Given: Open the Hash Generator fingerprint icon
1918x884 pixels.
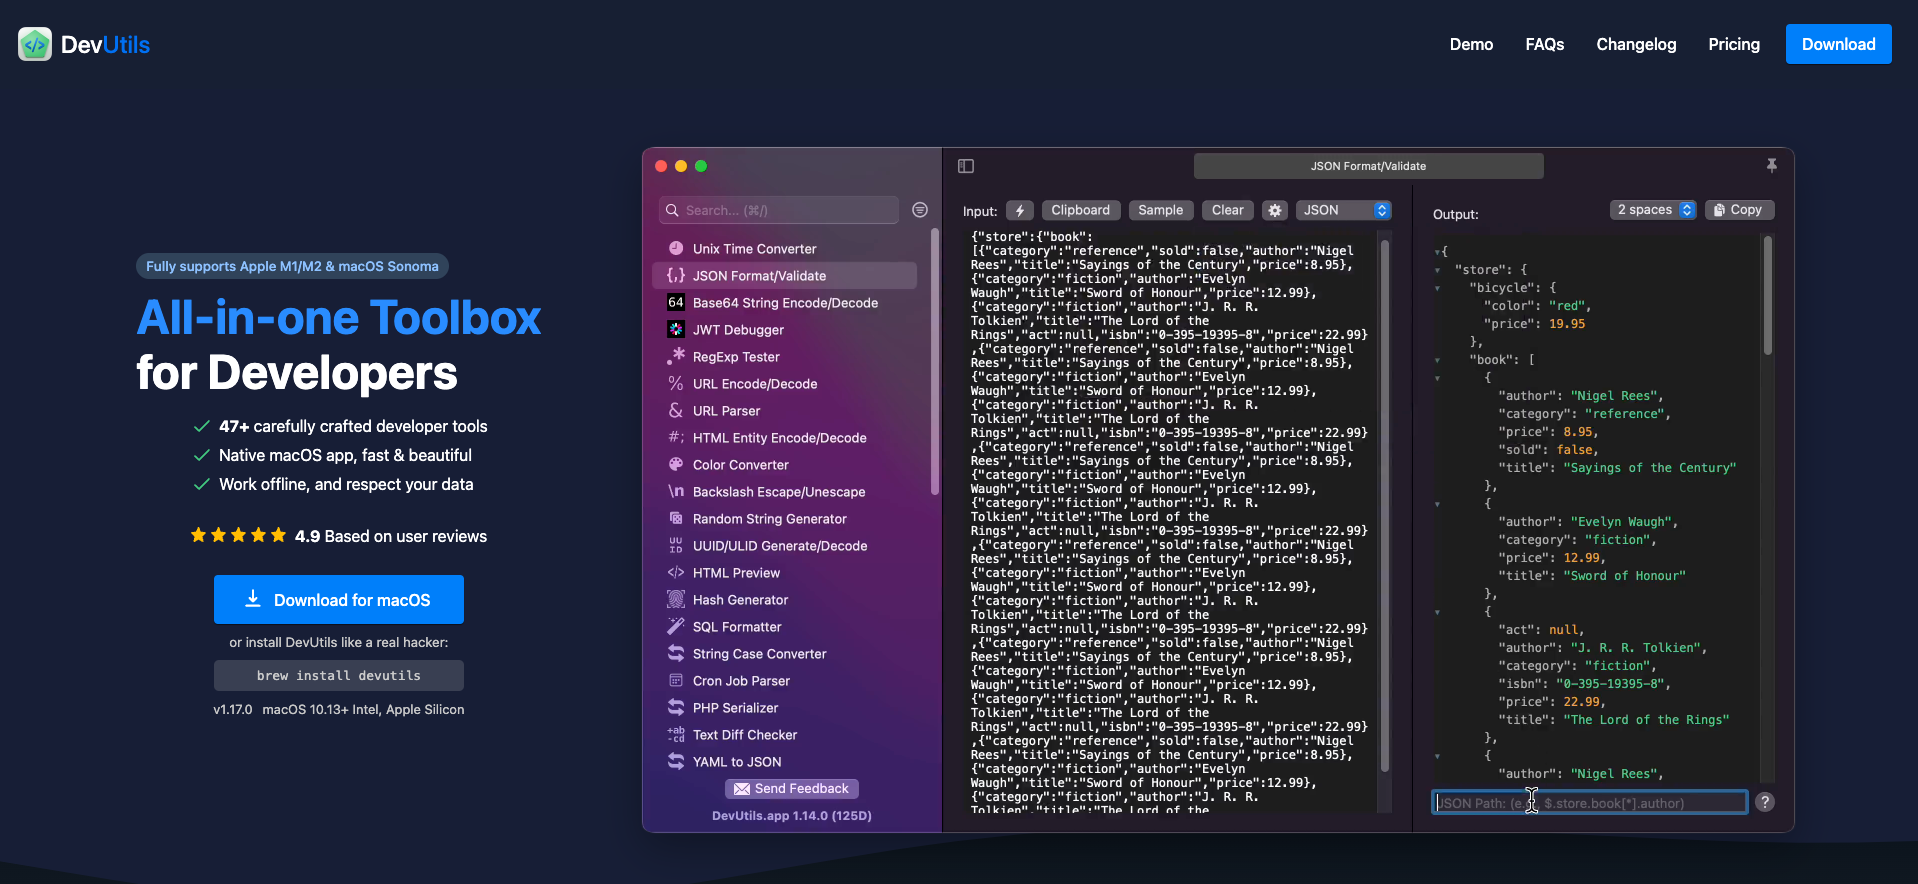Looking at the screenshot, I should click(676, 600).
